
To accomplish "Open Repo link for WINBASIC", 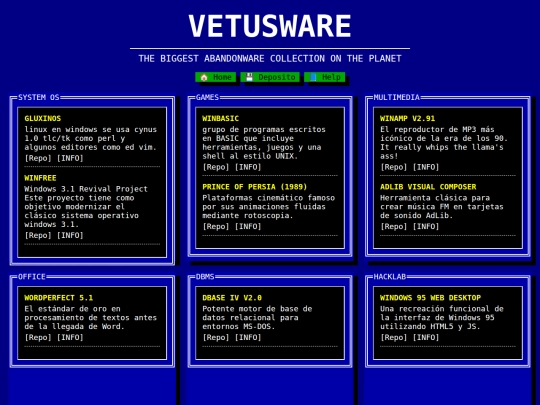I will [216, 167].
